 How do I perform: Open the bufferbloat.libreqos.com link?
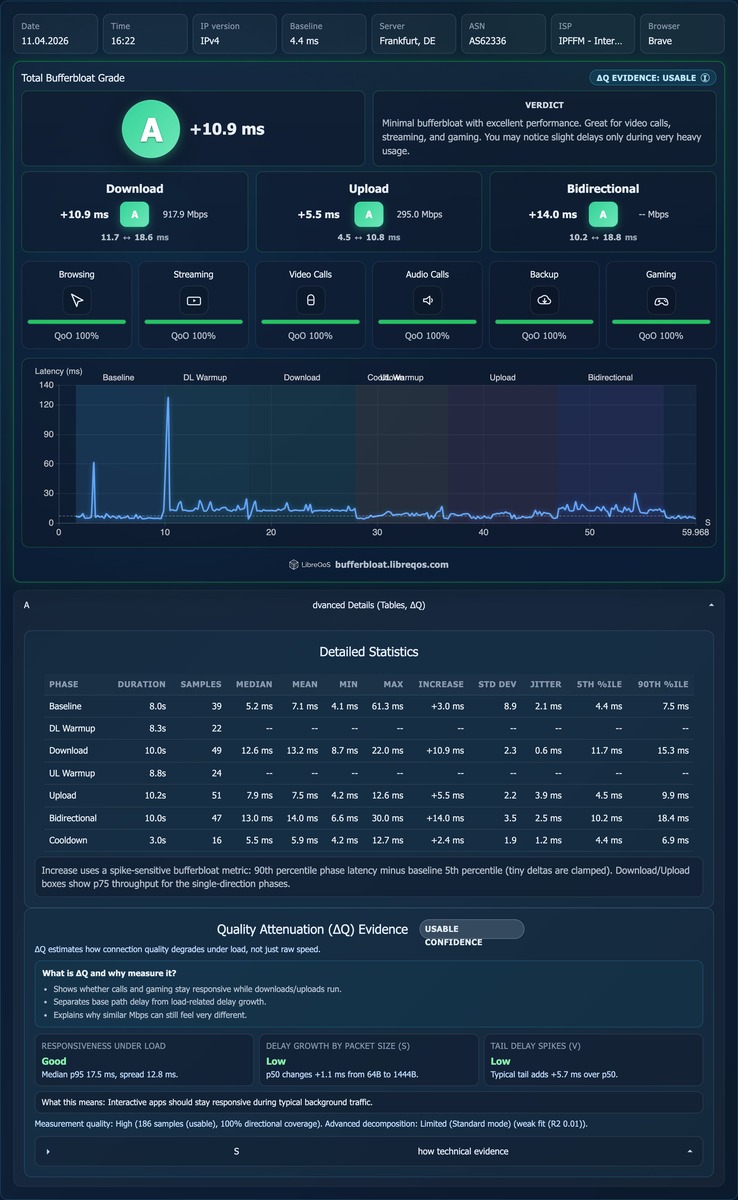click(392, 565)
